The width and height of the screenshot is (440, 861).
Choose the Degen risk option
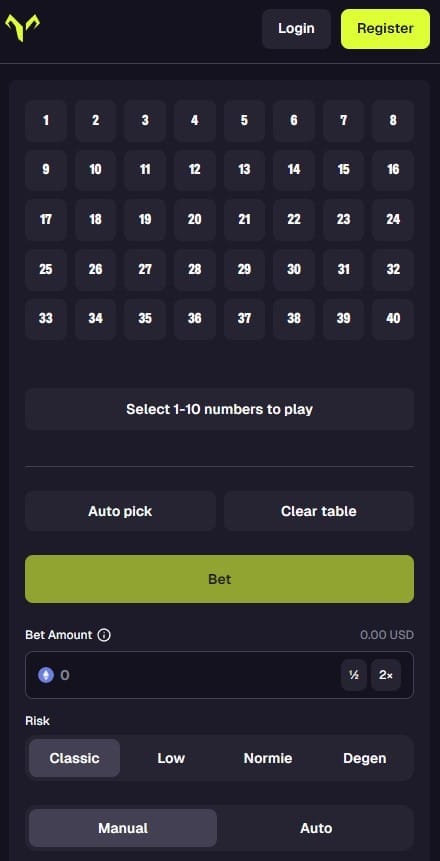pyautogui.click(x=365, y=758)
